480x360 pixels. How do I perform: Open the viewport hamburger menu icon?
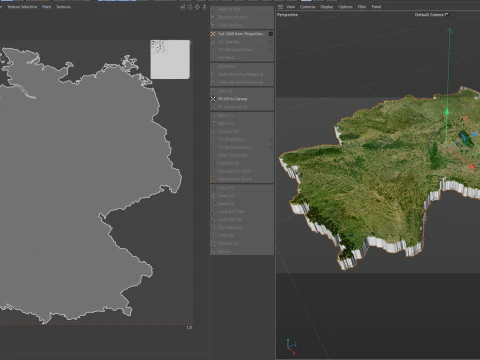click(280, 7)
